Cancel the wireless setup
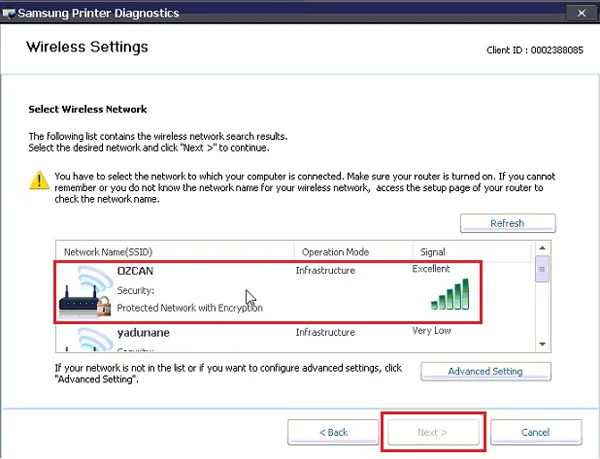600x459 pixels. tap(536, 432)
